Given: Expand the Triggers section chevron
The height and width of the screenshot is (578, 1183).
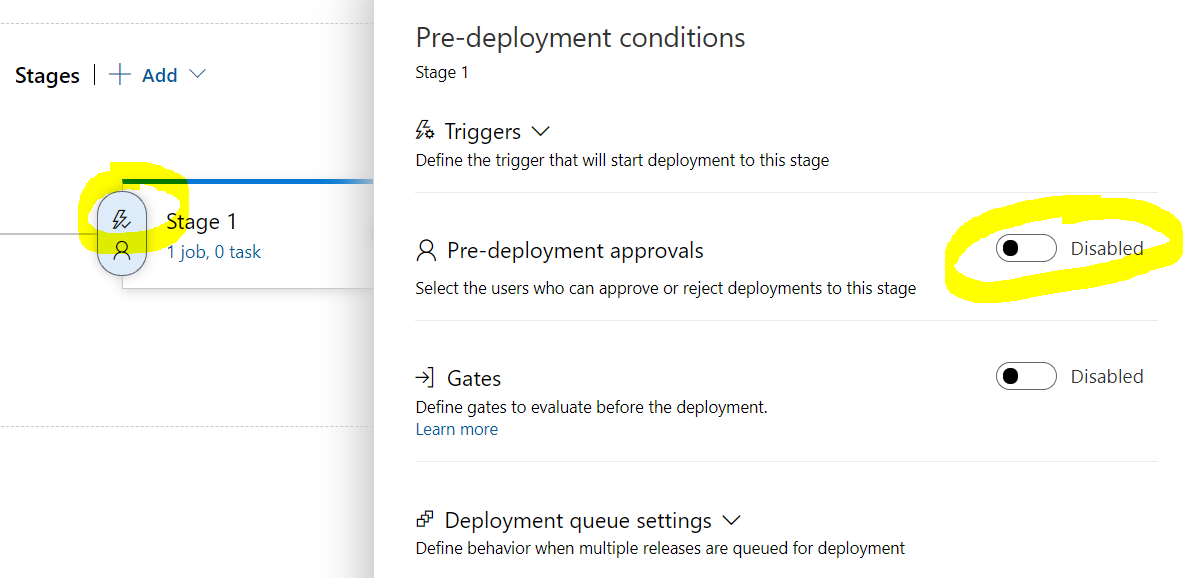Looking at the screenshot, I should point(540,130).
